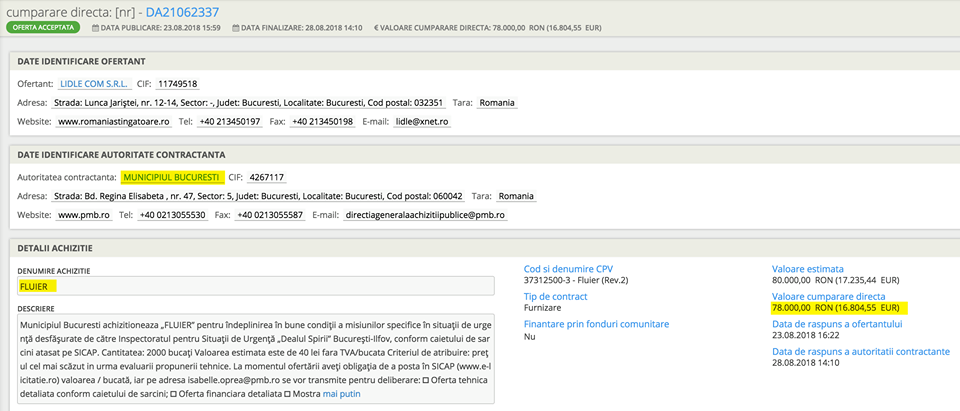
Task: Click the green Oferta Acceptata badge
Action: [44, 28]
